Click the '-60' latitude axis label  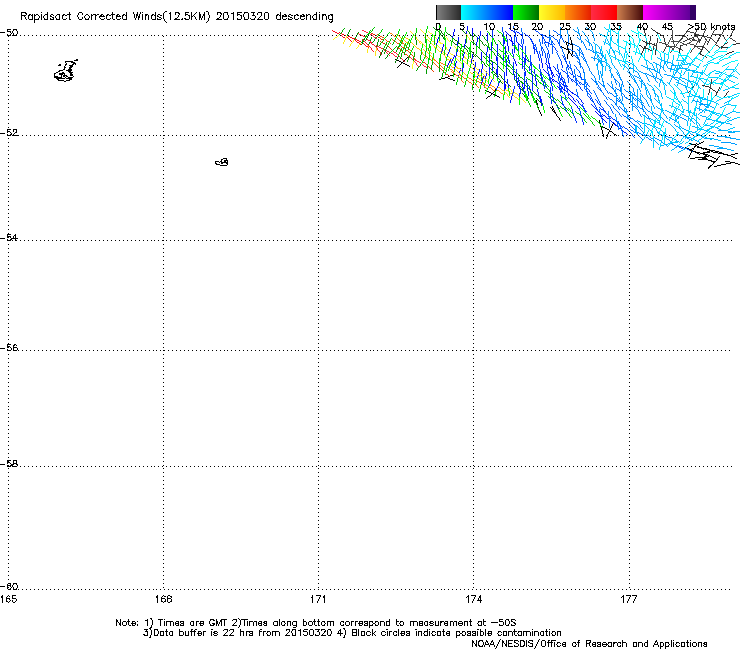click(9, 586)
